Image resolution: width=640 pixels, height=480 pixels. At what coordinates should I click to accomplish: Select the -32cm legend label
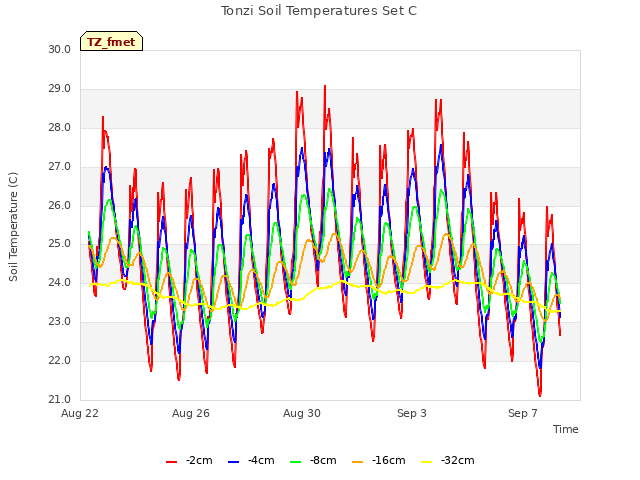pos(458,460)
